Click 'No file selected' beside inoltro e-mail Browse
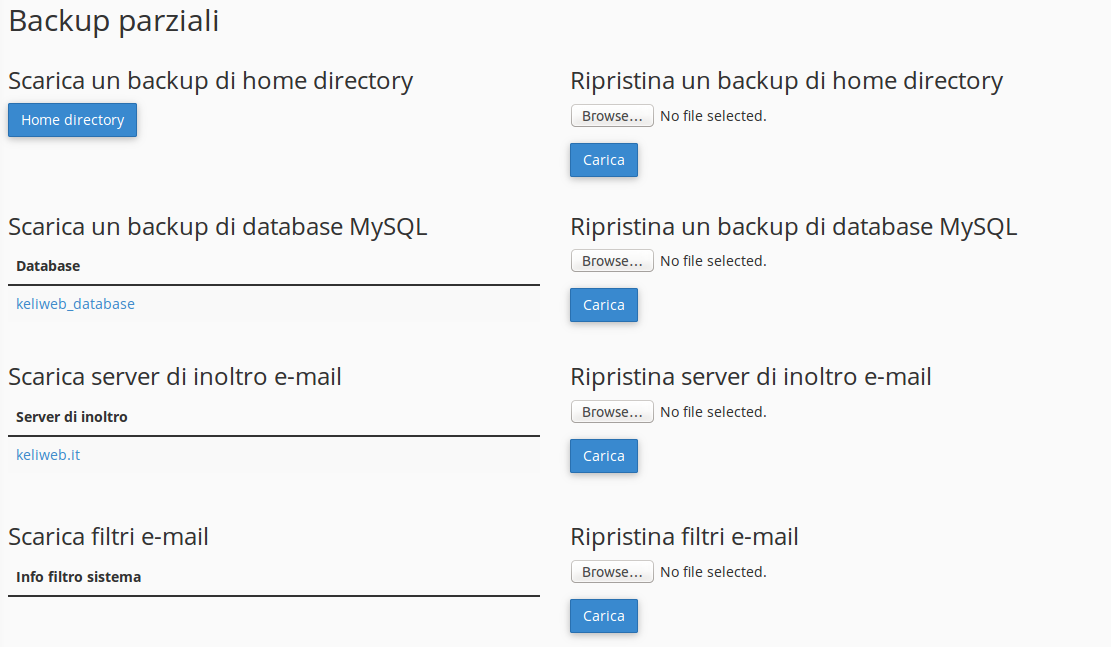Screen dimensions: 1111x647 714,412
